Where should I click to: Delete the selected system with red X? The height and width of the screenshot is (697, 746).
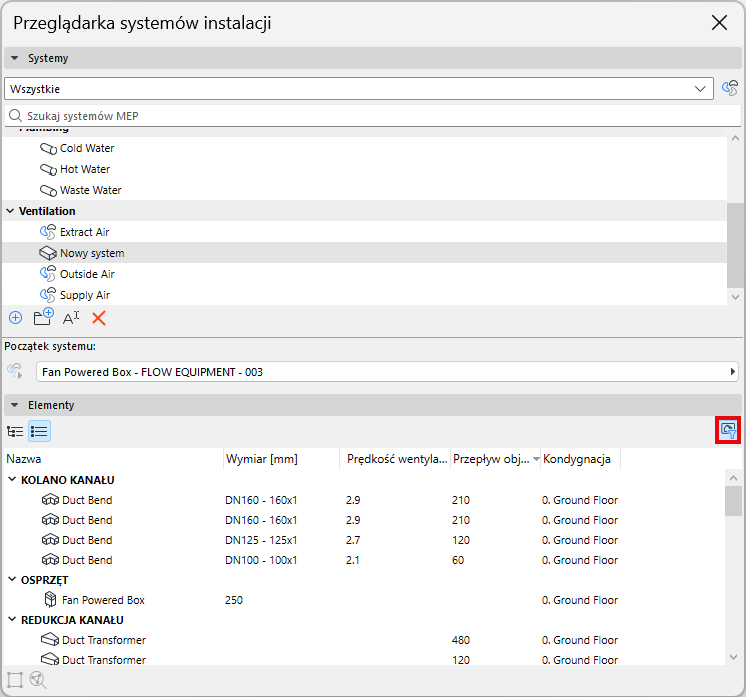[x=98, y=318]
